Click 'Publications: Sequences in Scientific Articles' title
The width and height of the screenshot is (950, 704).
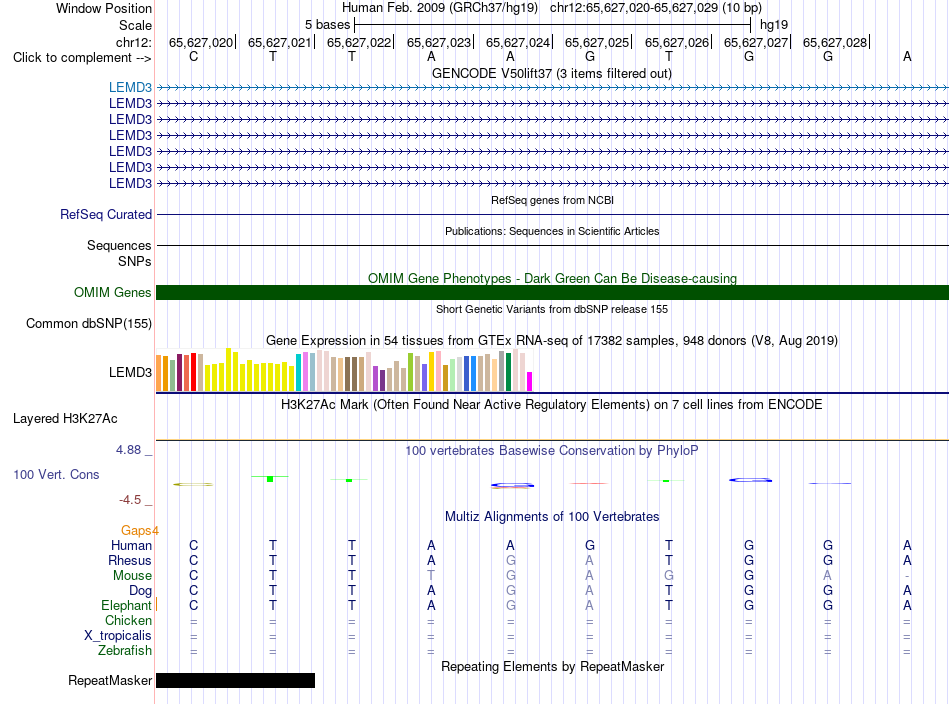552,231
